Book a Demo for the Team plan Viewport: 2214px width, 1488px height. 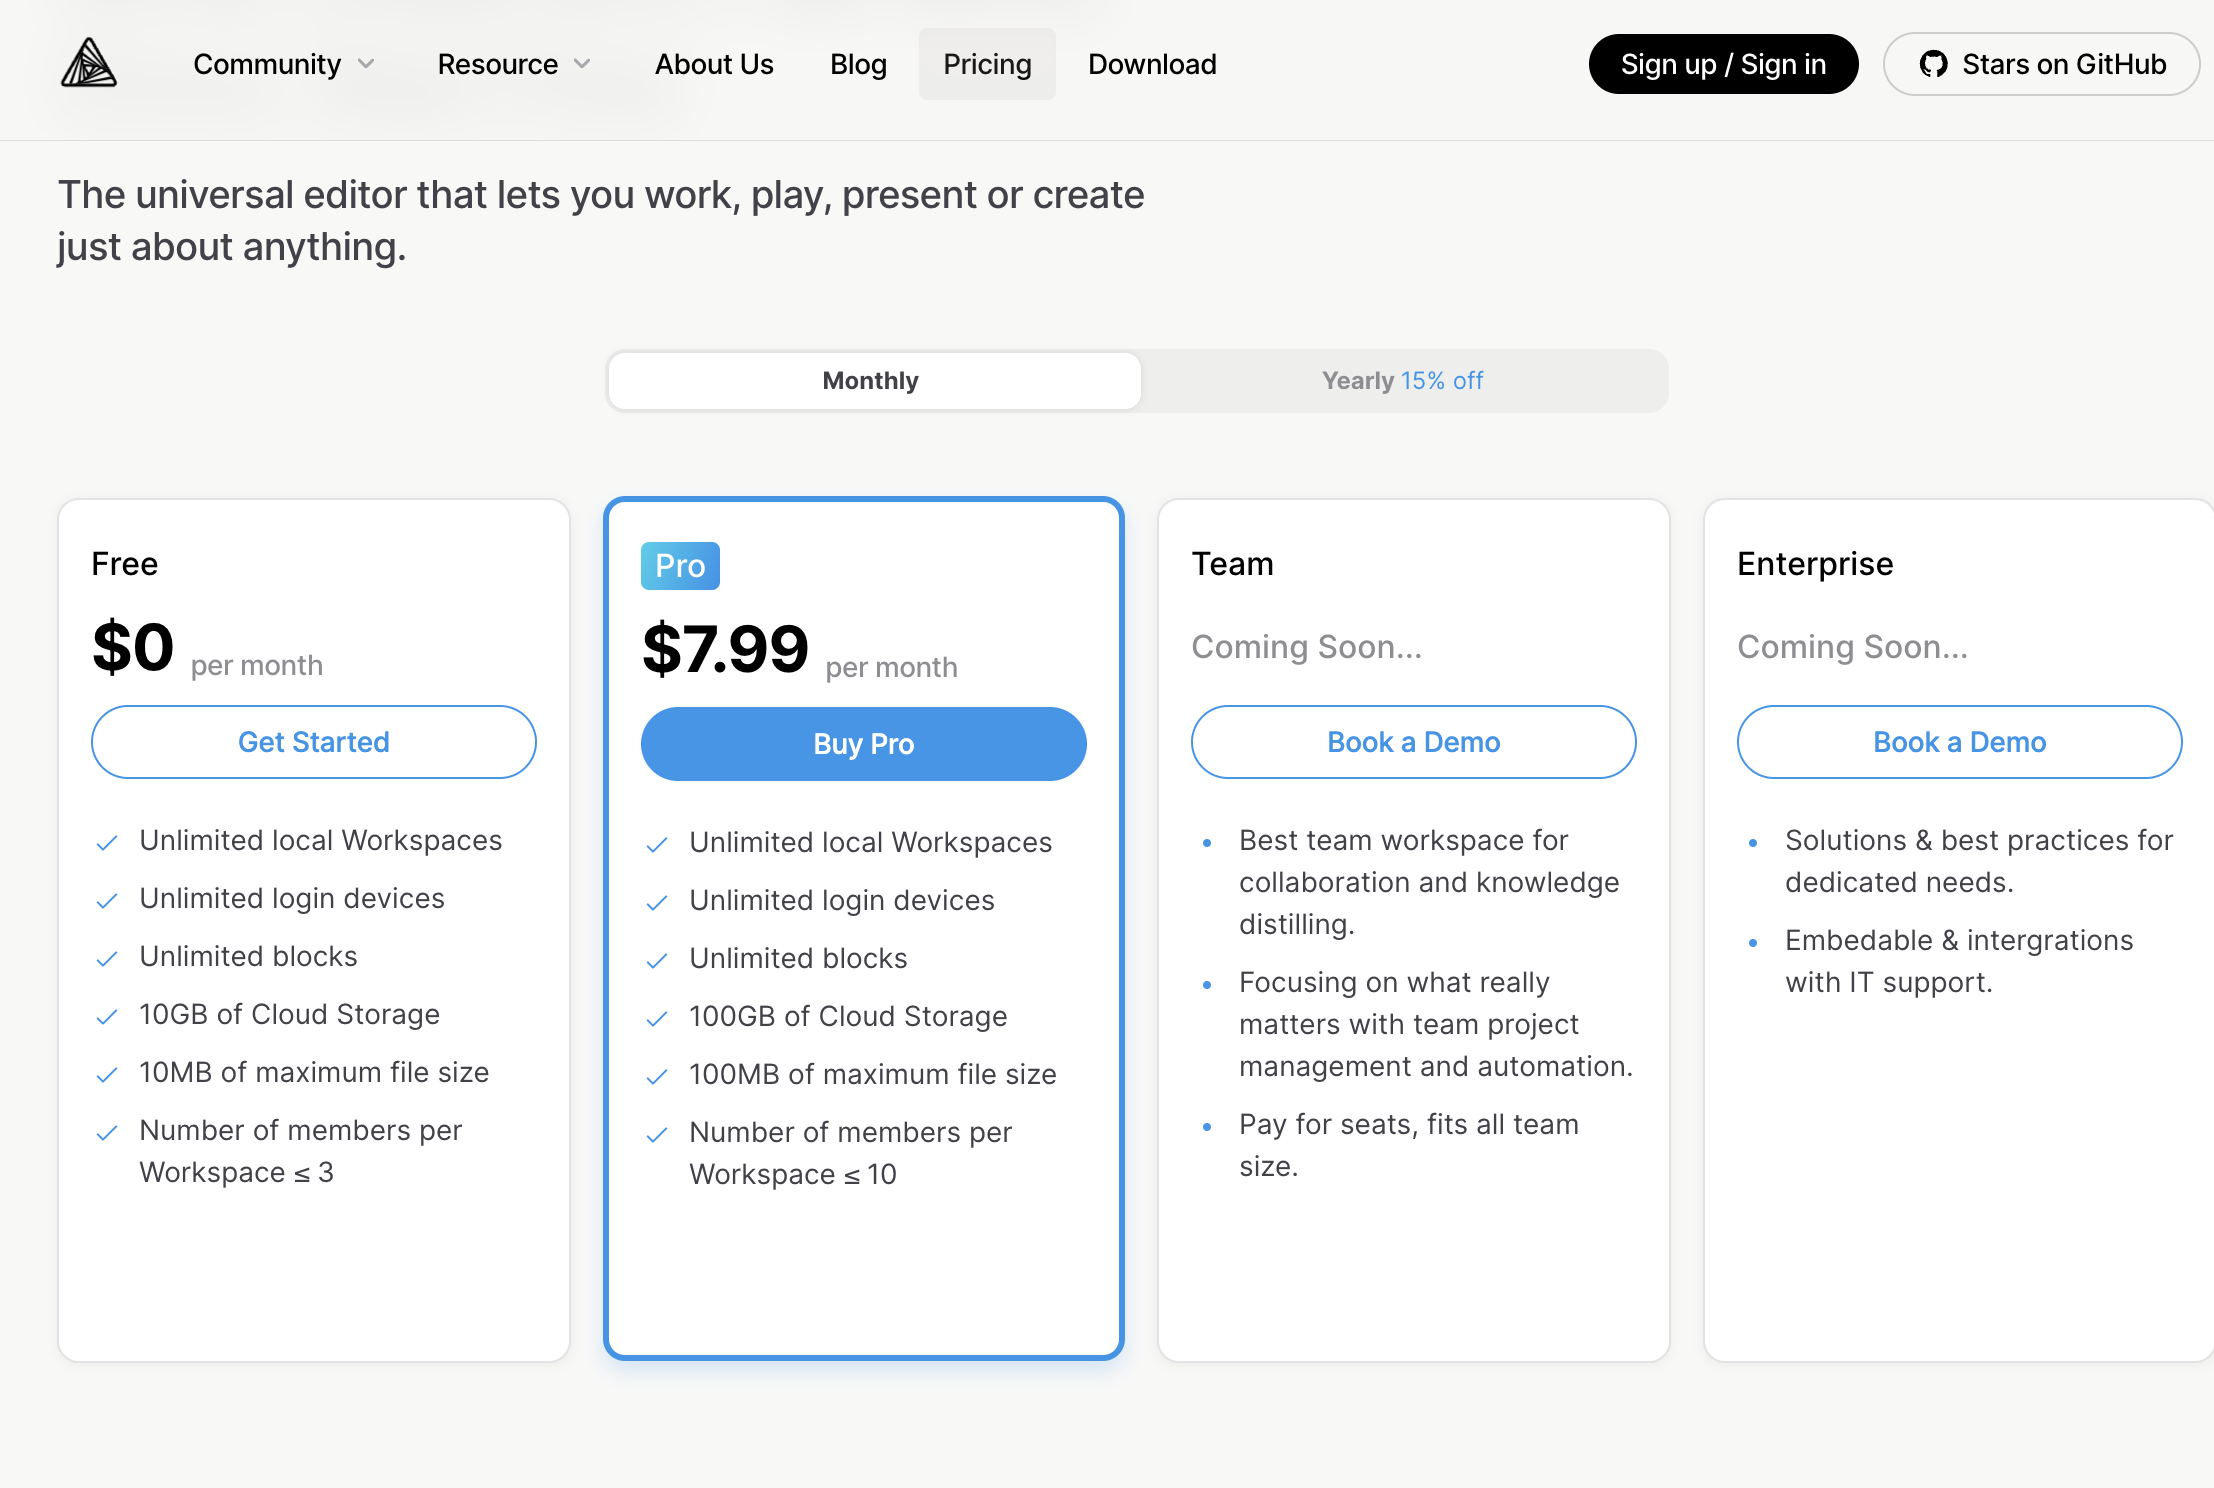click(x=1413, y=741)
